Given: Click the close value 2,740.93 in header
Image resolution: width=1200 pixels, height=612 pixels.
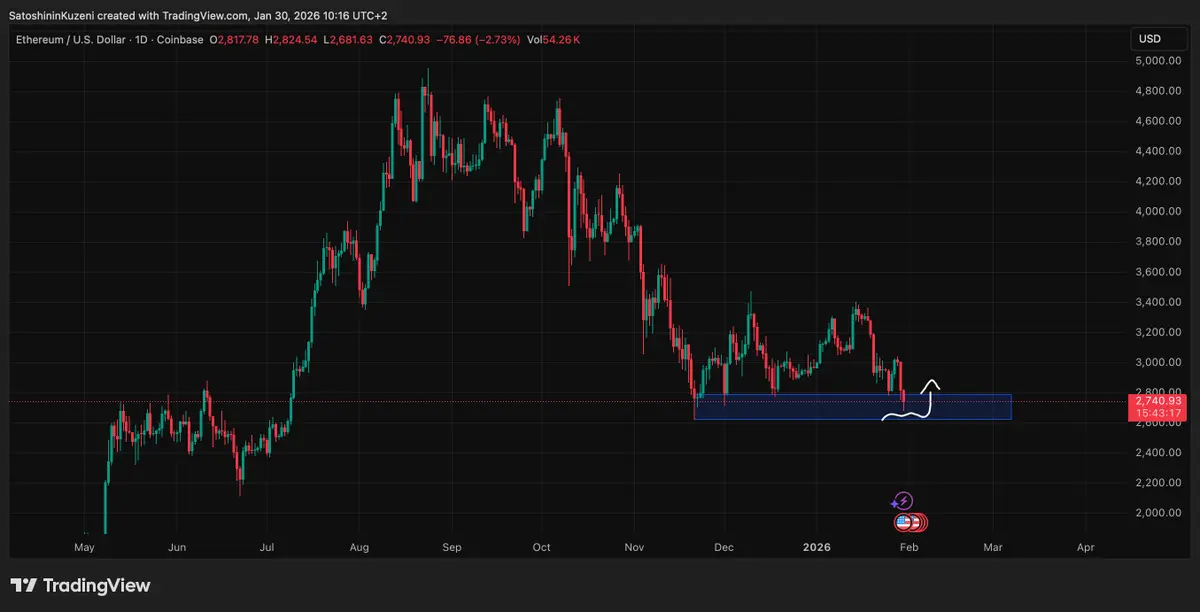Looking at the screenshot, I should pos(410,39).
